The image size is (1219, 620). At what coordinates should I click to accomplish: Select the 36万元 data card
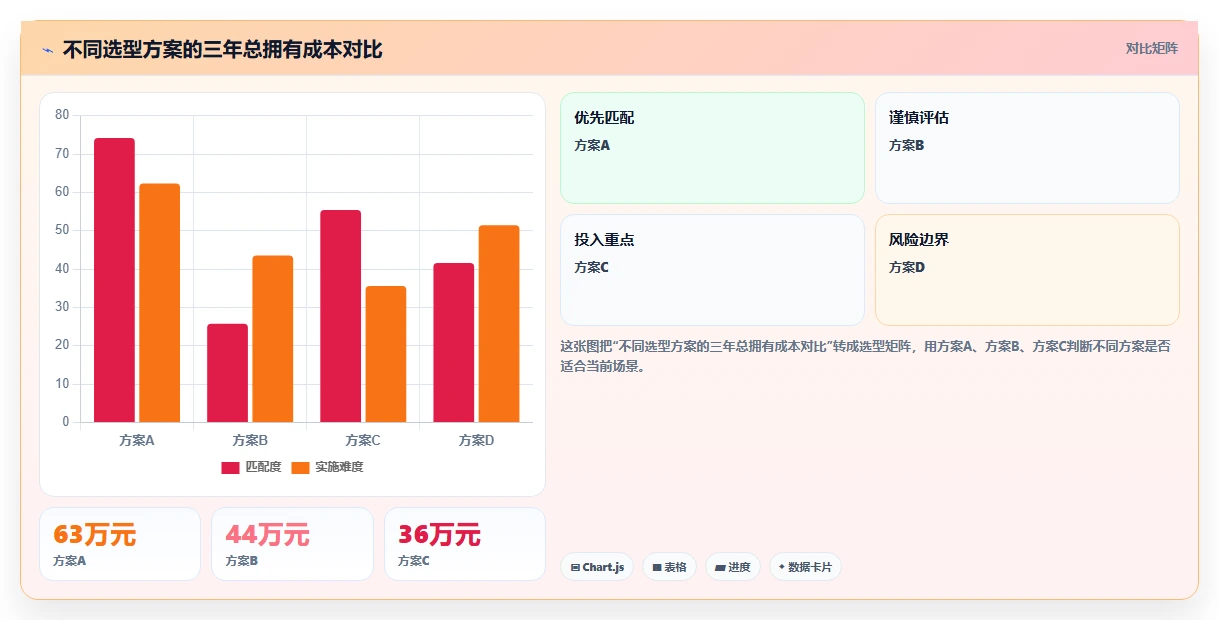click(465, 544)
